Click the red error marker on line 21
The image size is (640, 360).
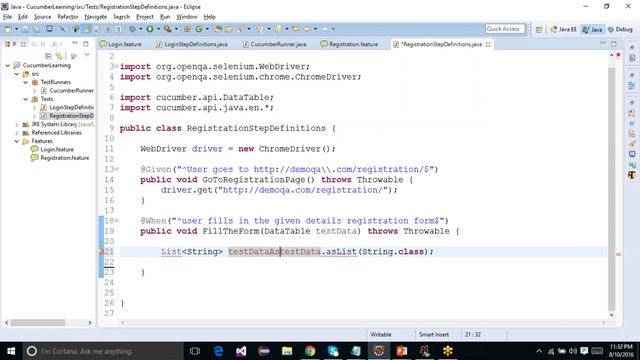coord(102,252)
